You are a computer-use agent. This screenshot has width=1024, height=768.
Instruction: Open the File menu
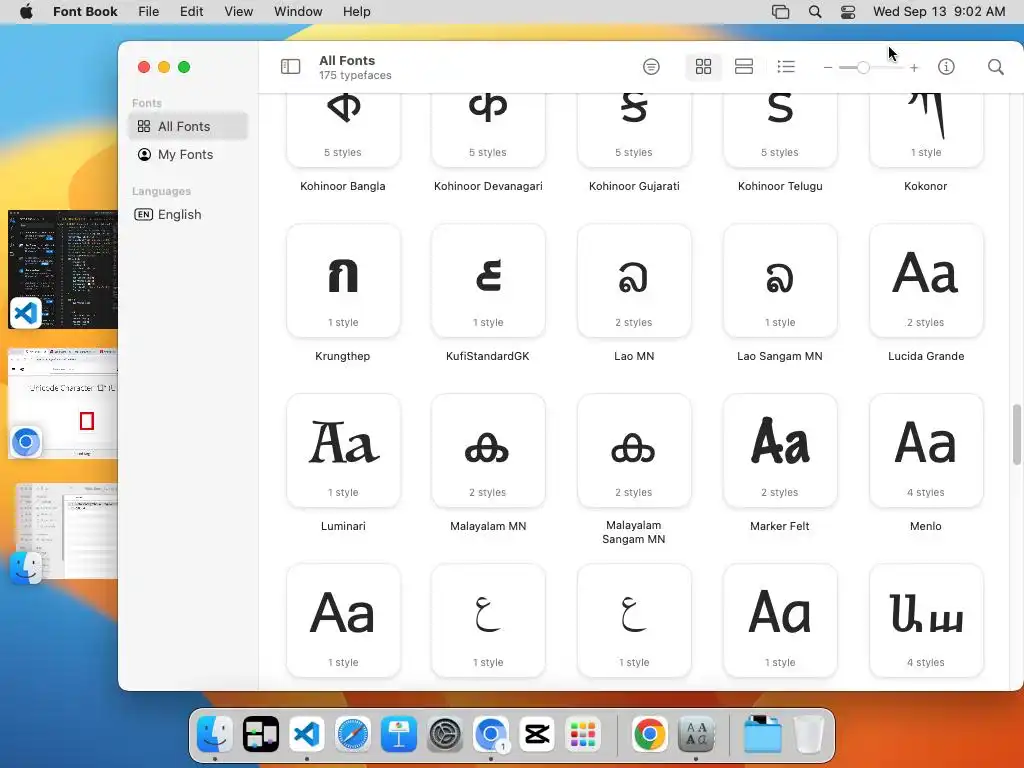(148, 11)
